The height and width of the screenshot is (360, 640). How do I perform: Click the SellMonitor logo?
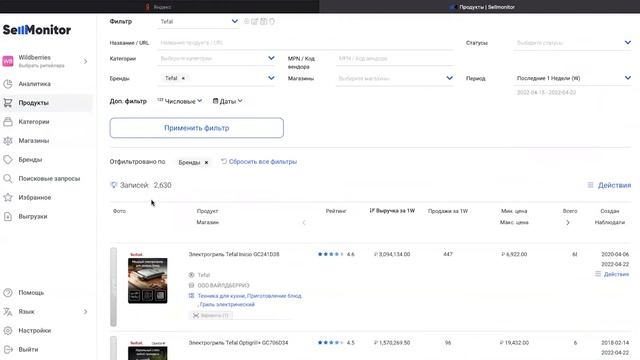37,30
